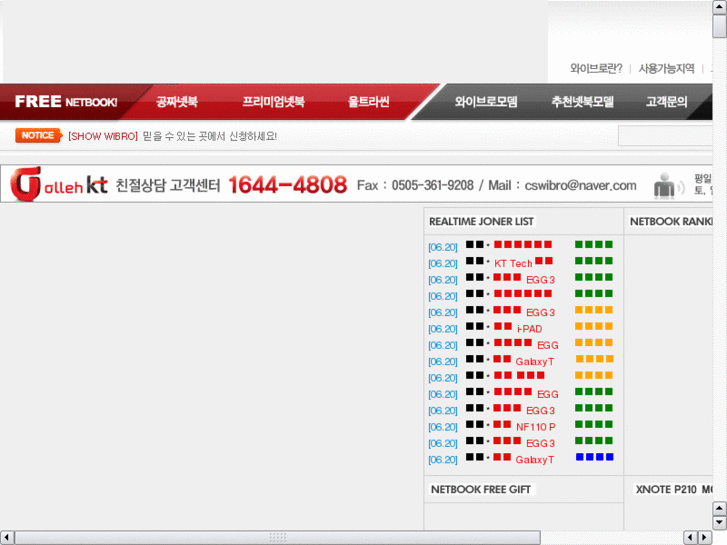The height and width of the screenshot is (545, 727).
Task: Click the 와이브로란? link
Action: [596, 69]
